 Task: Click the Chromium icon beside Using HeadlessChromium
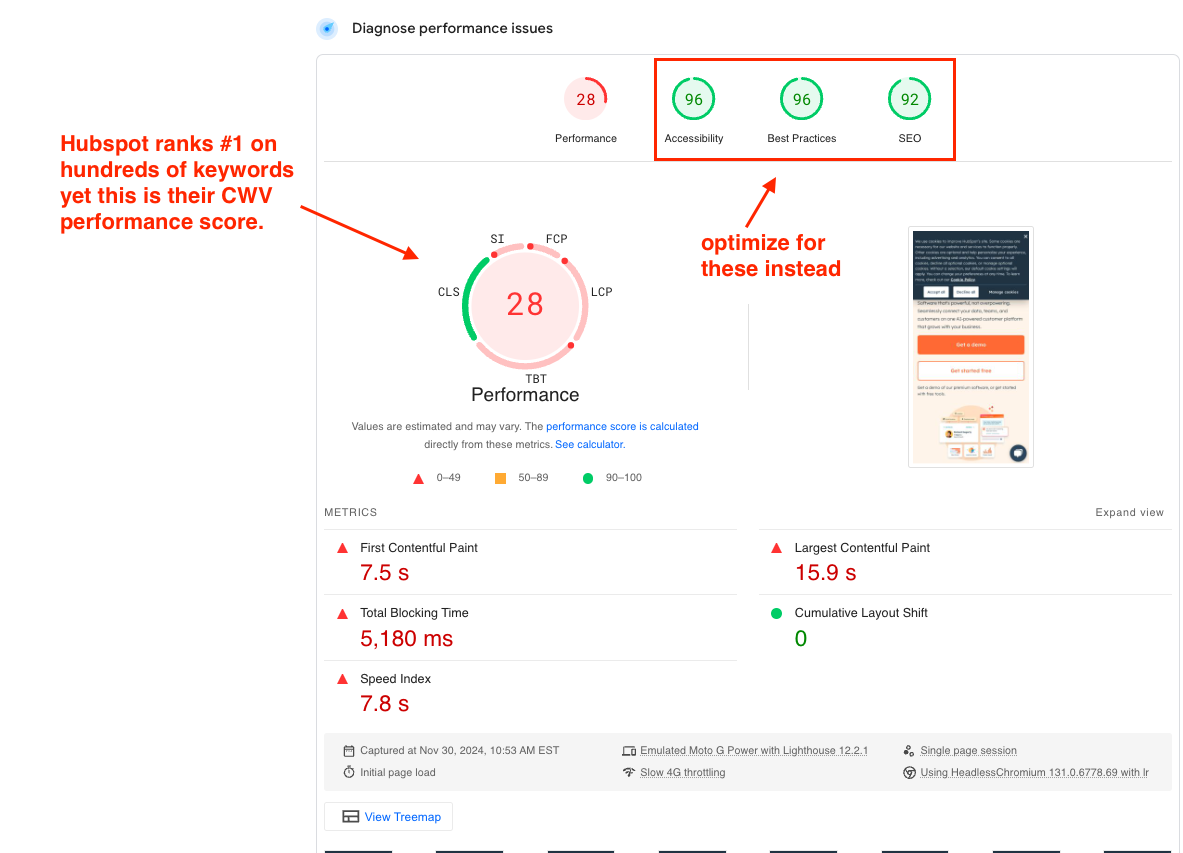pyautogui.click(x=909, y=772)
